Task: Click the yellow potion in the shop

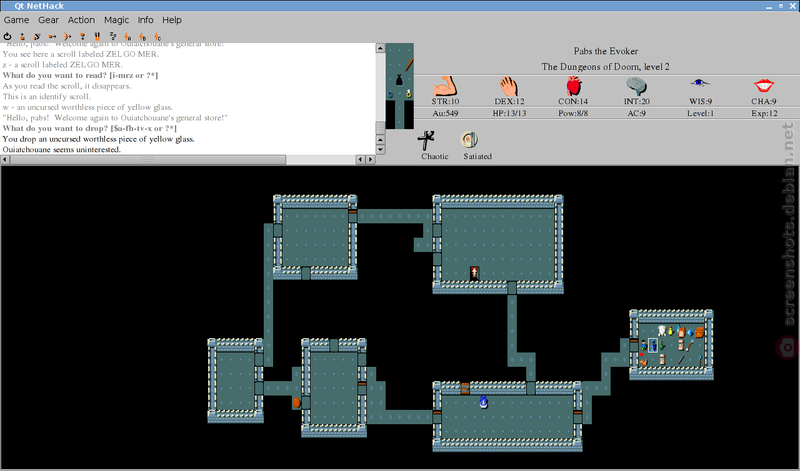Action: [671, 332]
